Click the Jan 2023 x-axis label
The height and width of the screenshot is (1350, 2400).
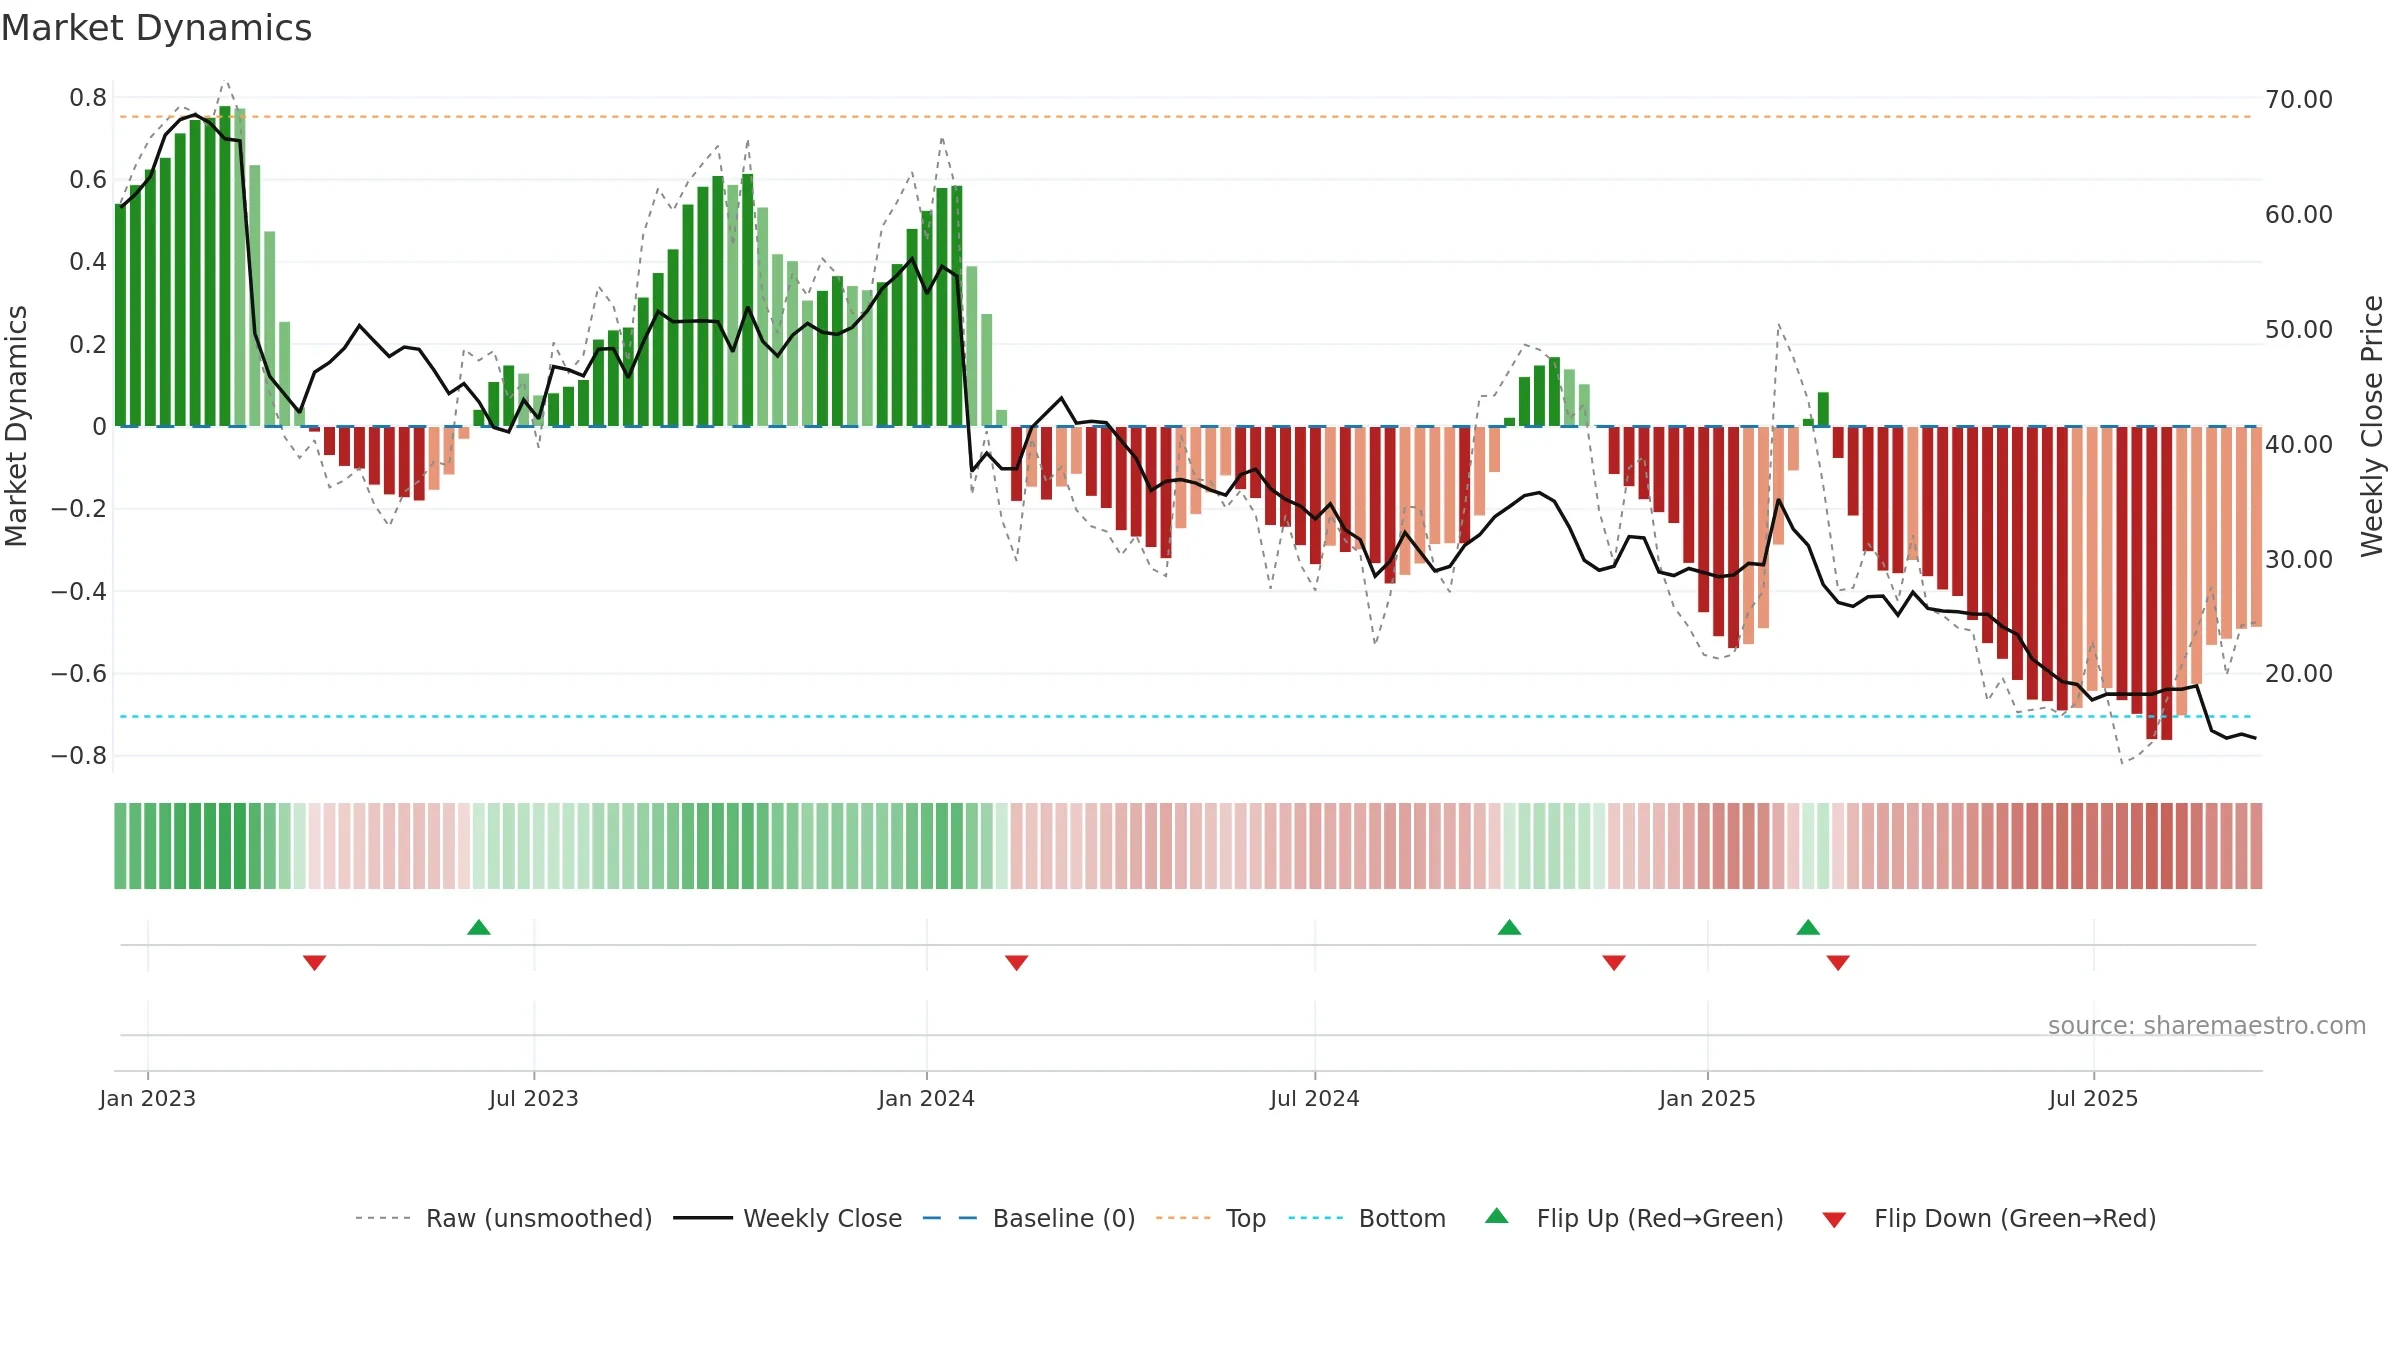(148, 1098)
